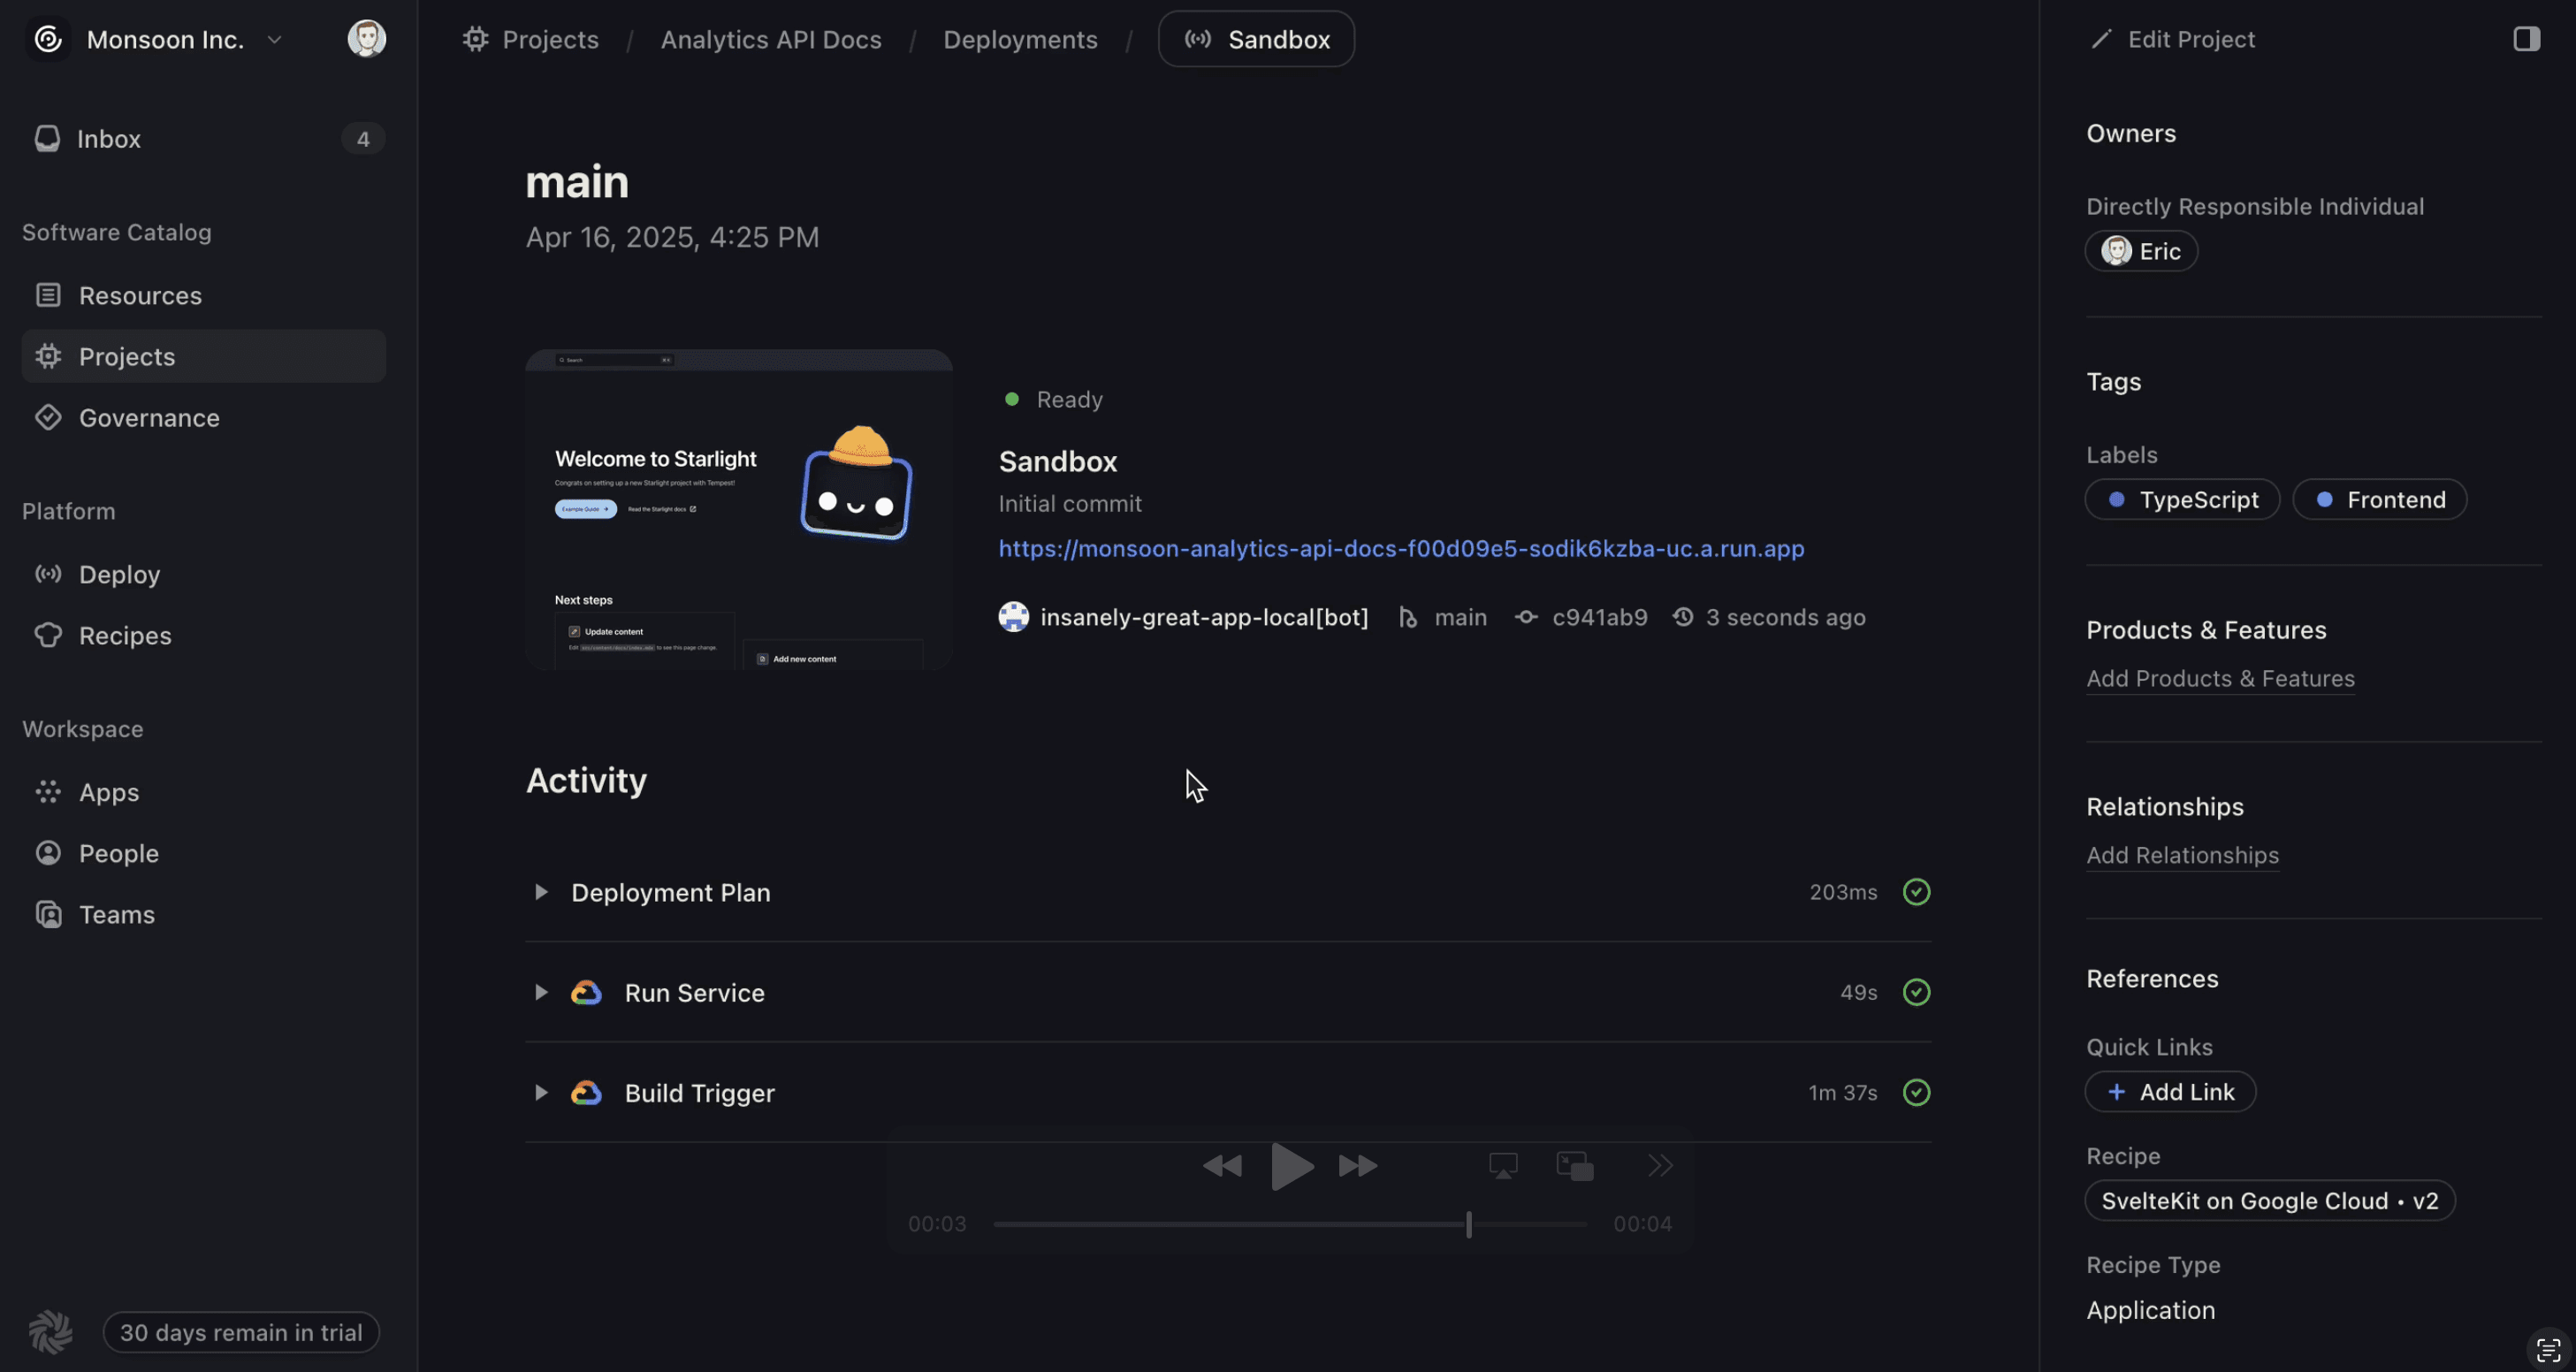Click the picture-in-picture icon in video overlay

pos(1575,1166)
